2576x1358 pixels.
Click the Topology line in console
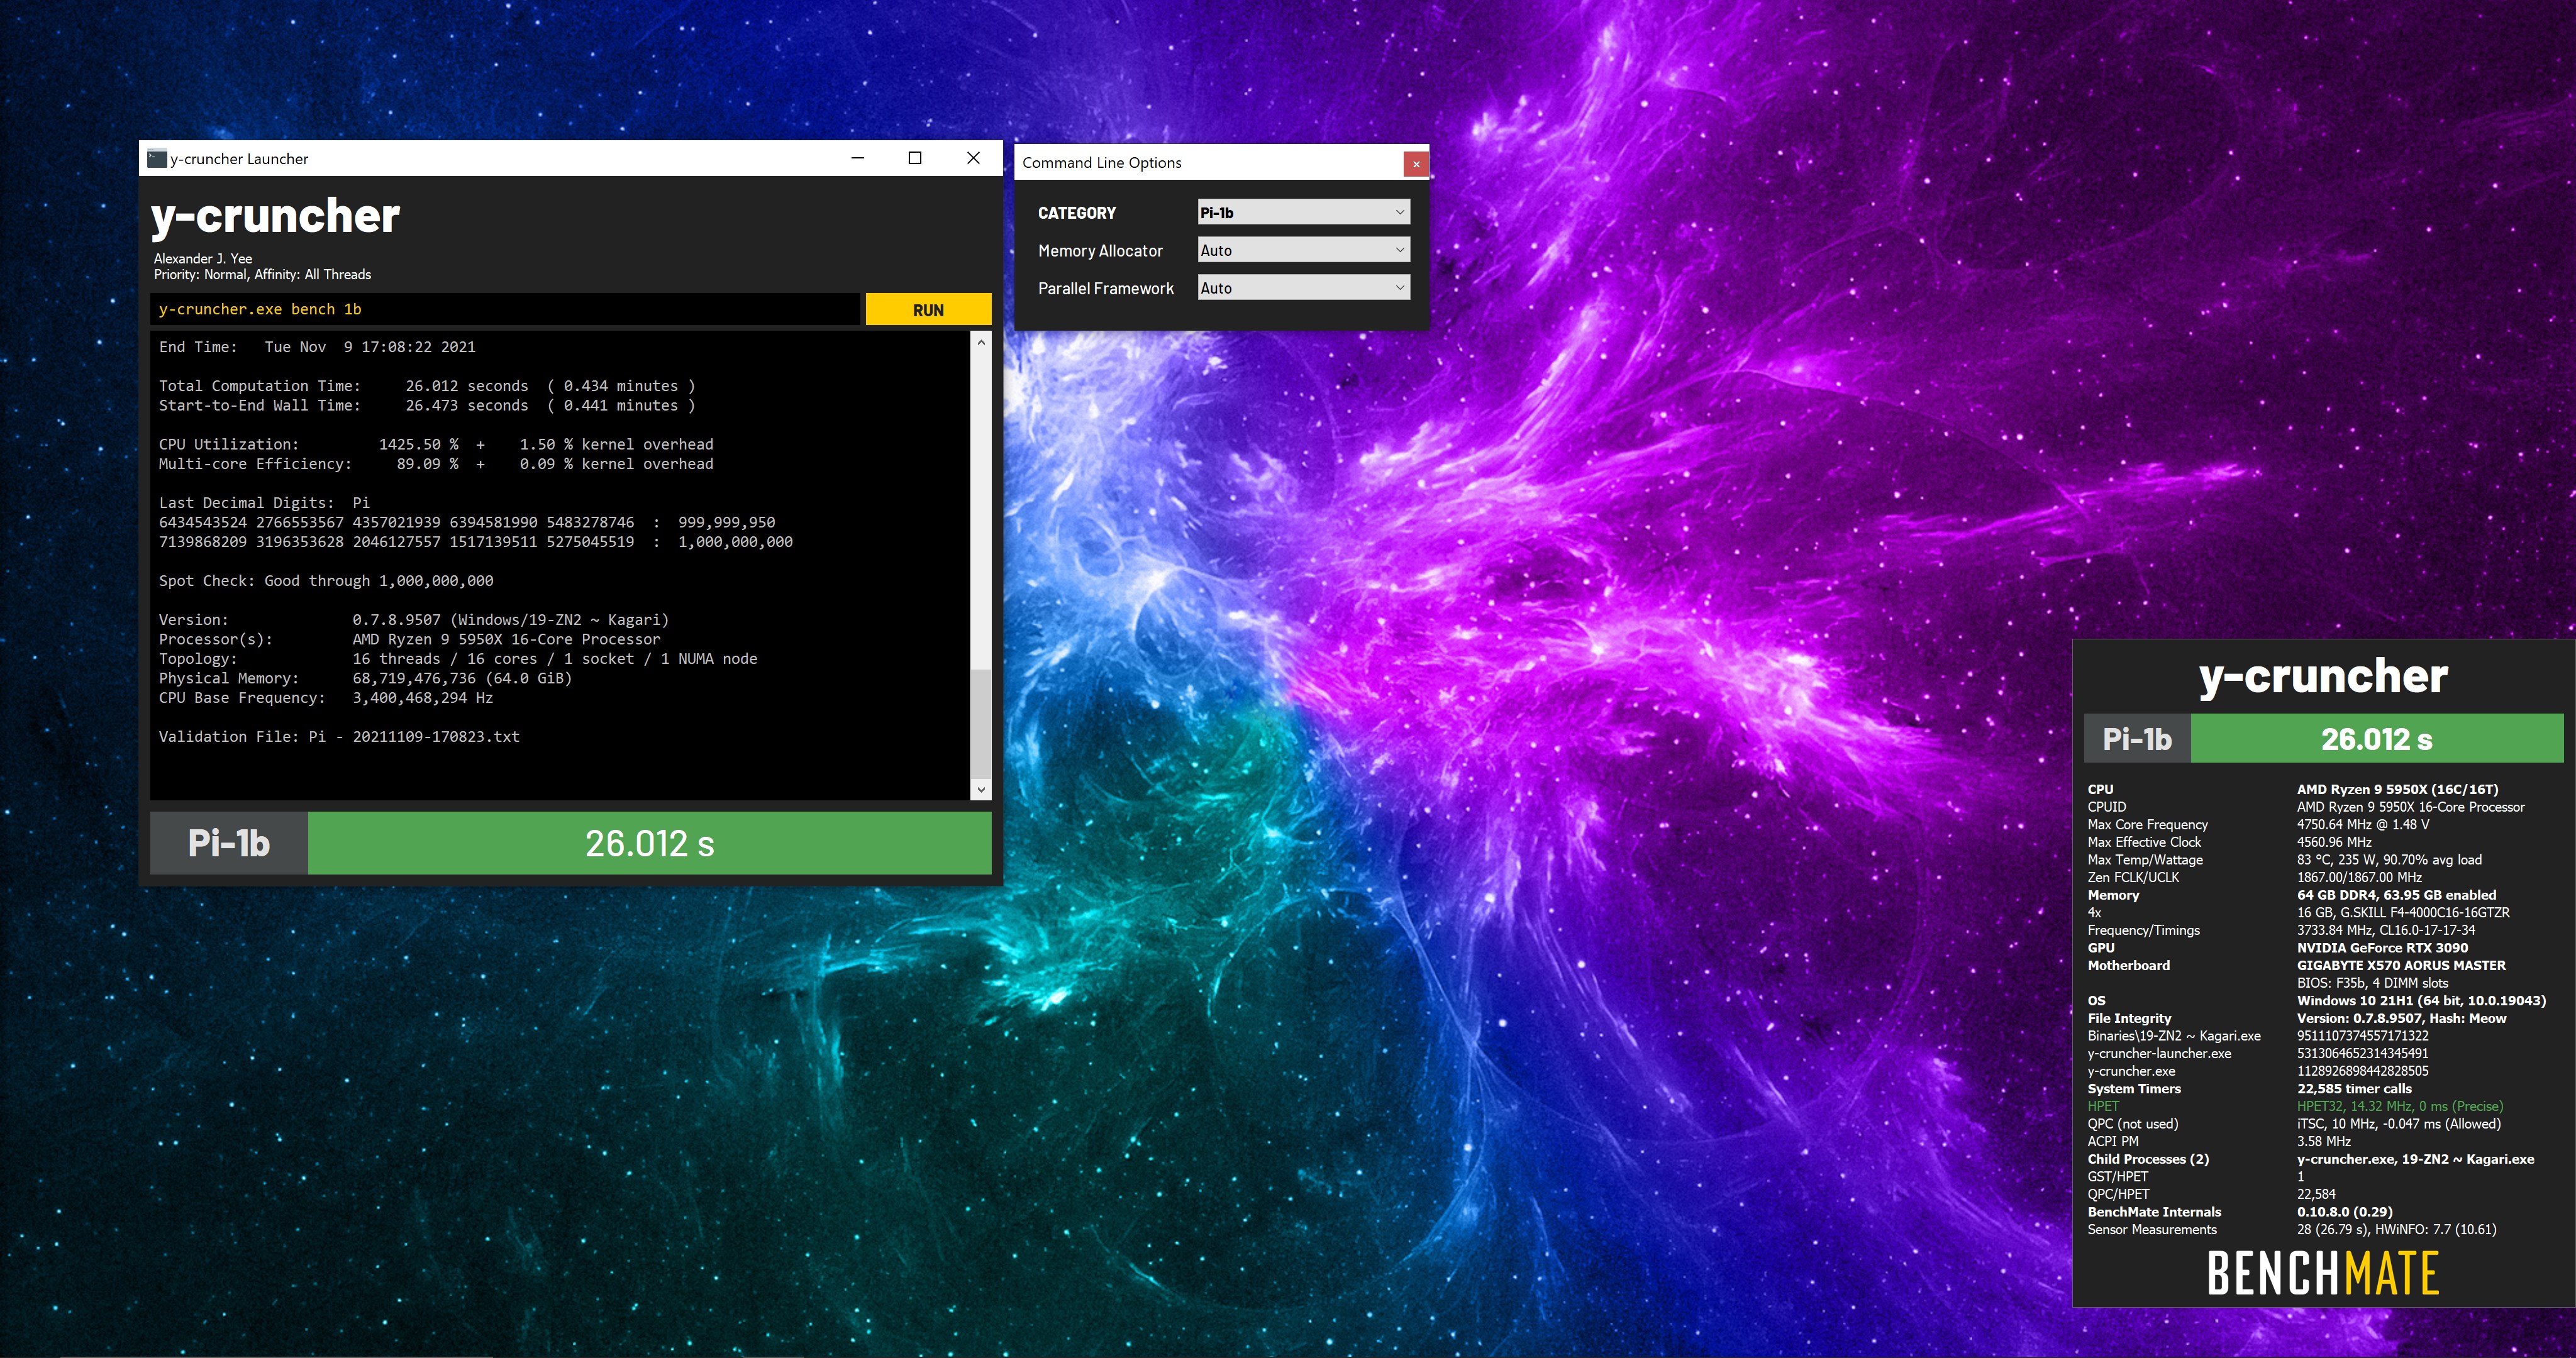click(458, 659)
